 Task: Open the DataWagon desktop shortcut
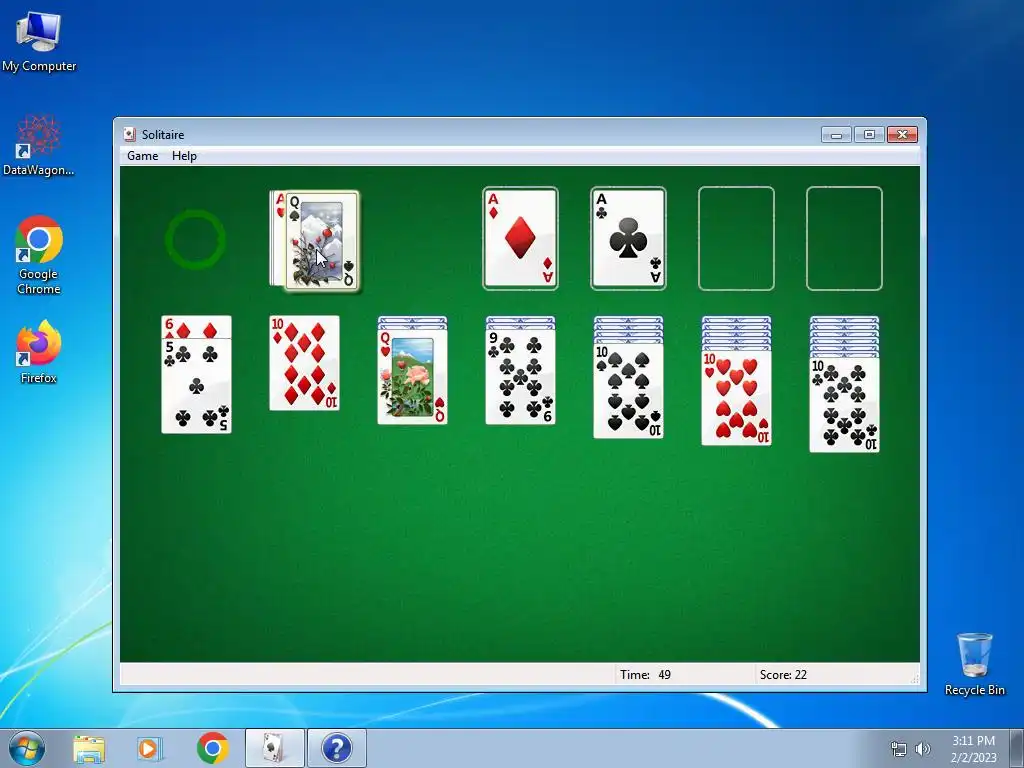click(x=39, y=146)
